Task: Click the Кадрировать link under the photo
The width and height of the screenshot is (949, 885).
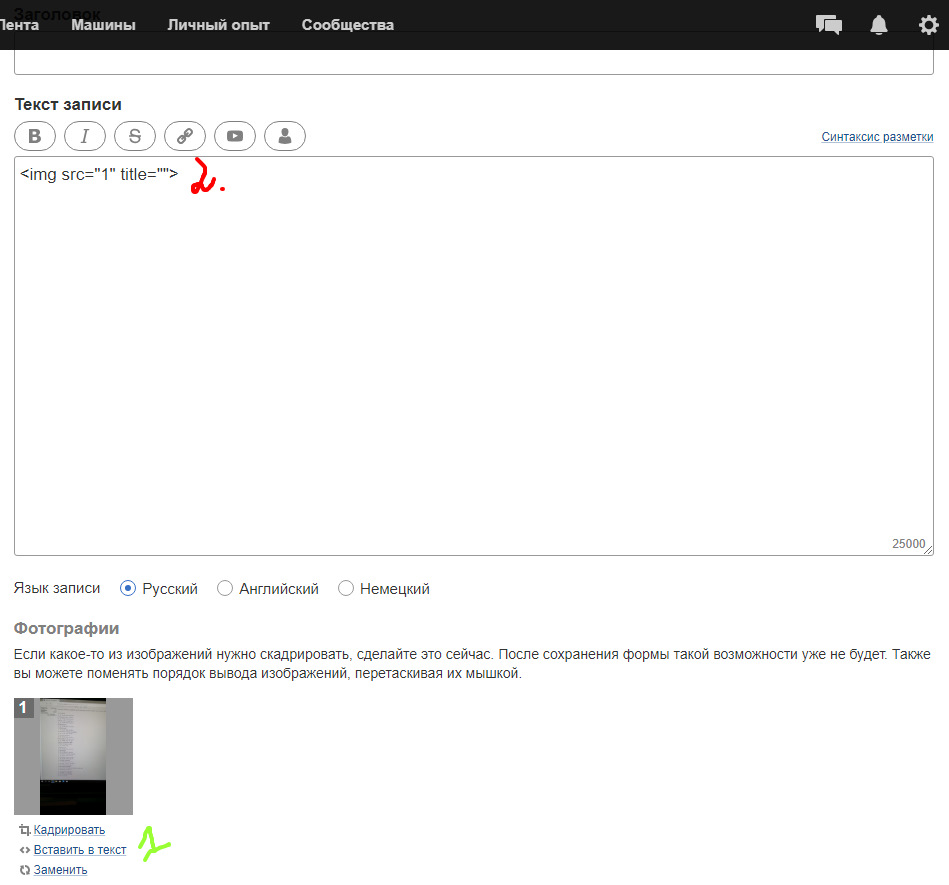Action: click(69, 830)
